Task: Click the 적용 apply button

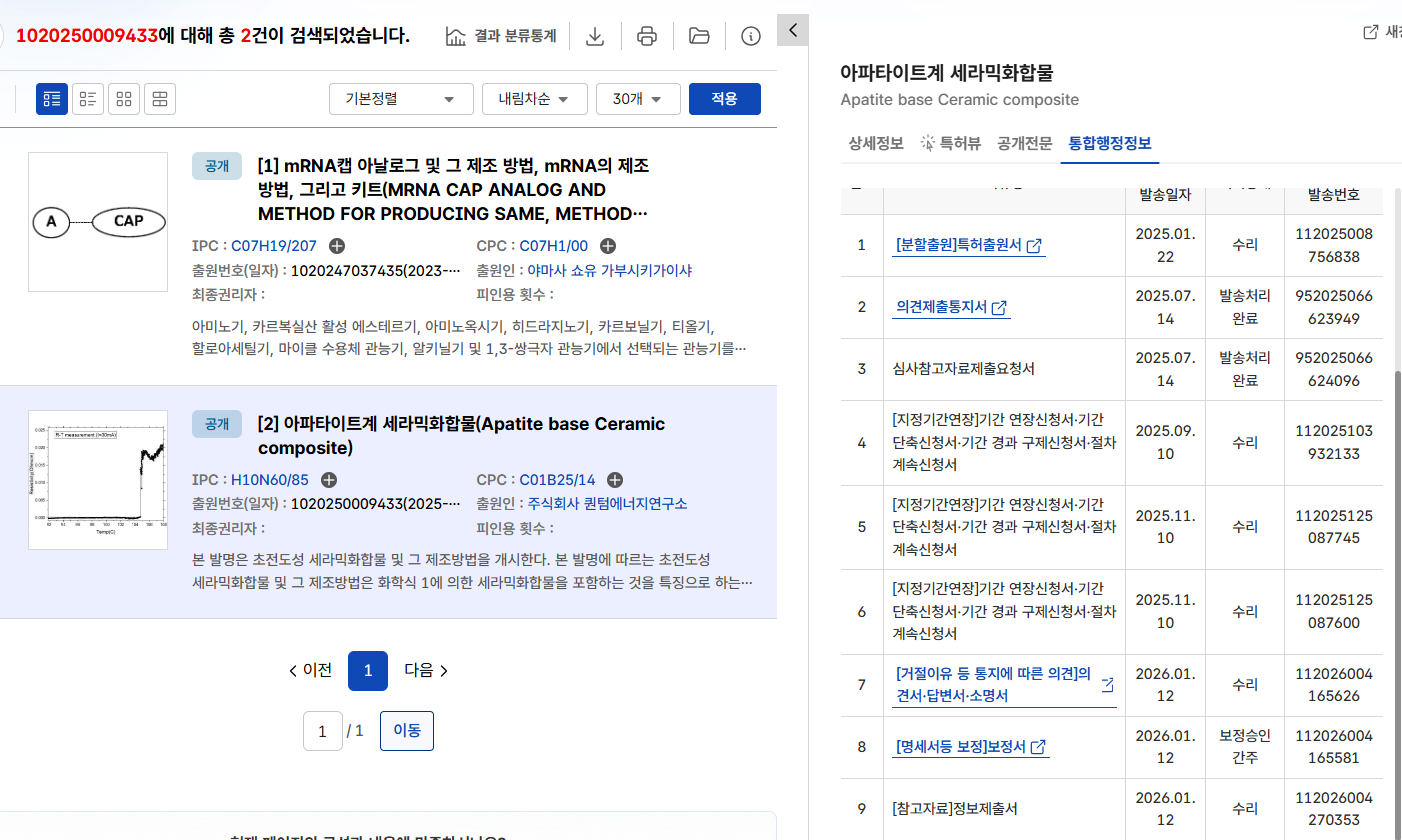Action: click(x=724, y=98)
